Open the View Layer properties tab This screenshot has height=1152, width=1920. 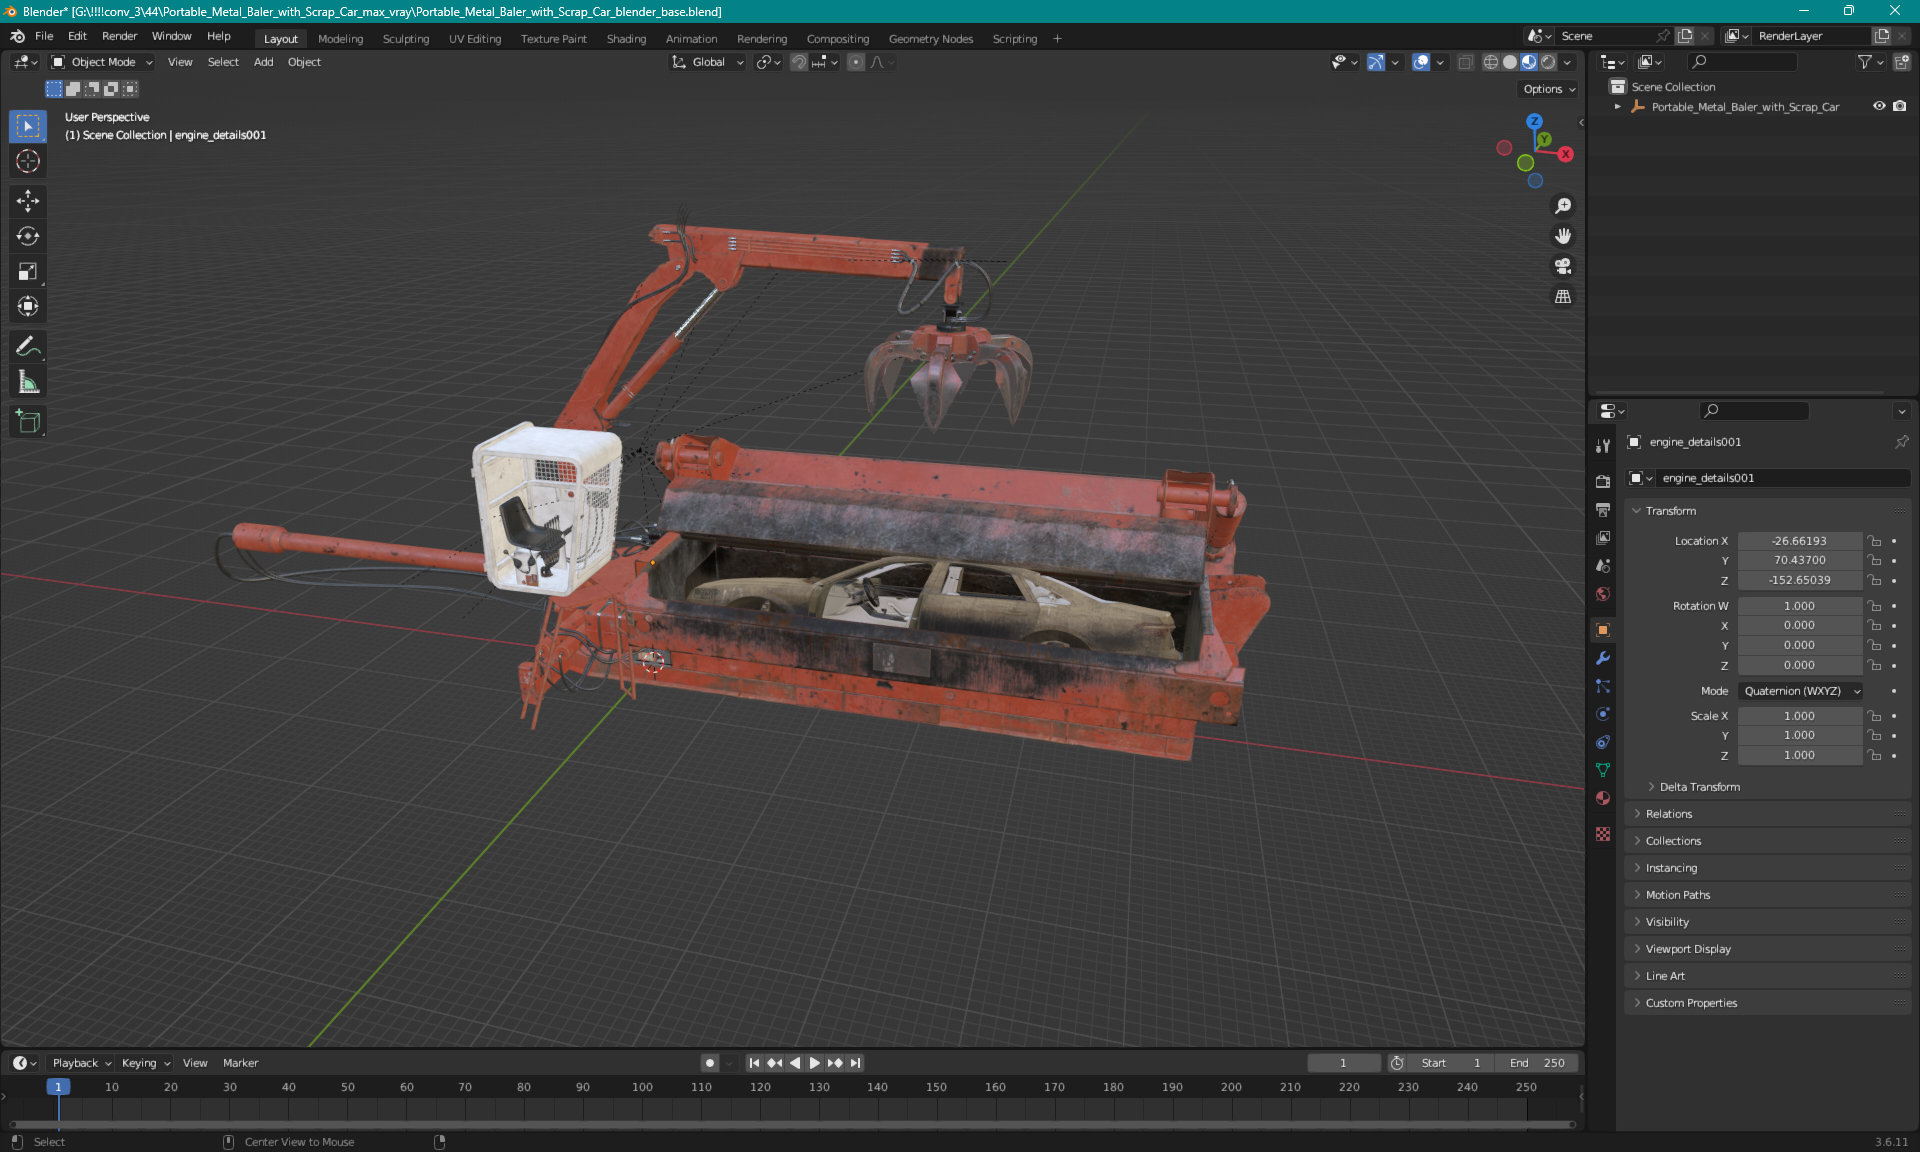tap(1603, 537)
